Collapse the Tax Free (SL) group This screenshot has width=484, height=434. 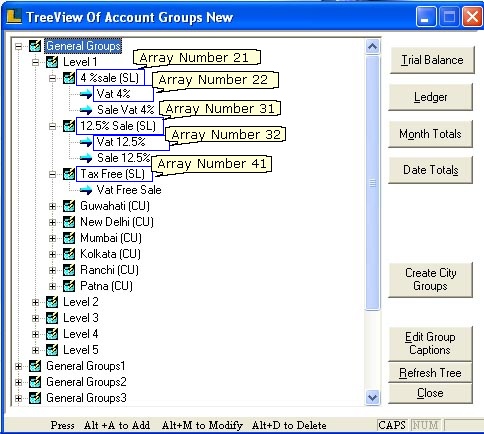coord(52,174)
